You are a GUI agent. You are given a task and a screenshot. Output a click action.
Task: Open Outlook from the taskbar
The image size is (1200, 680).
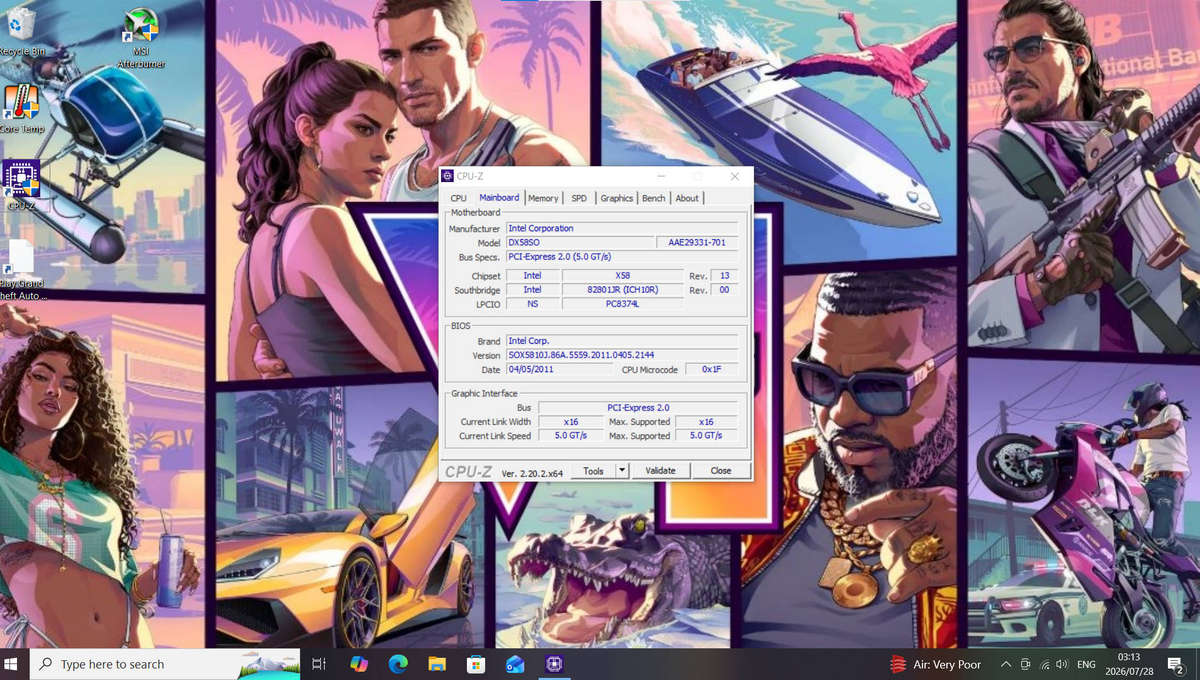pos(515,664)
